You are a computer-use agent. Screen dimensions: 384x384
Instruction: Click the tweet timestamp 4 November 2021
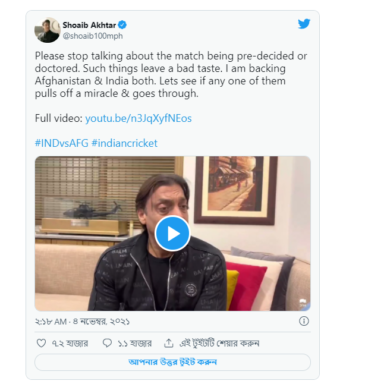point(82,321)
